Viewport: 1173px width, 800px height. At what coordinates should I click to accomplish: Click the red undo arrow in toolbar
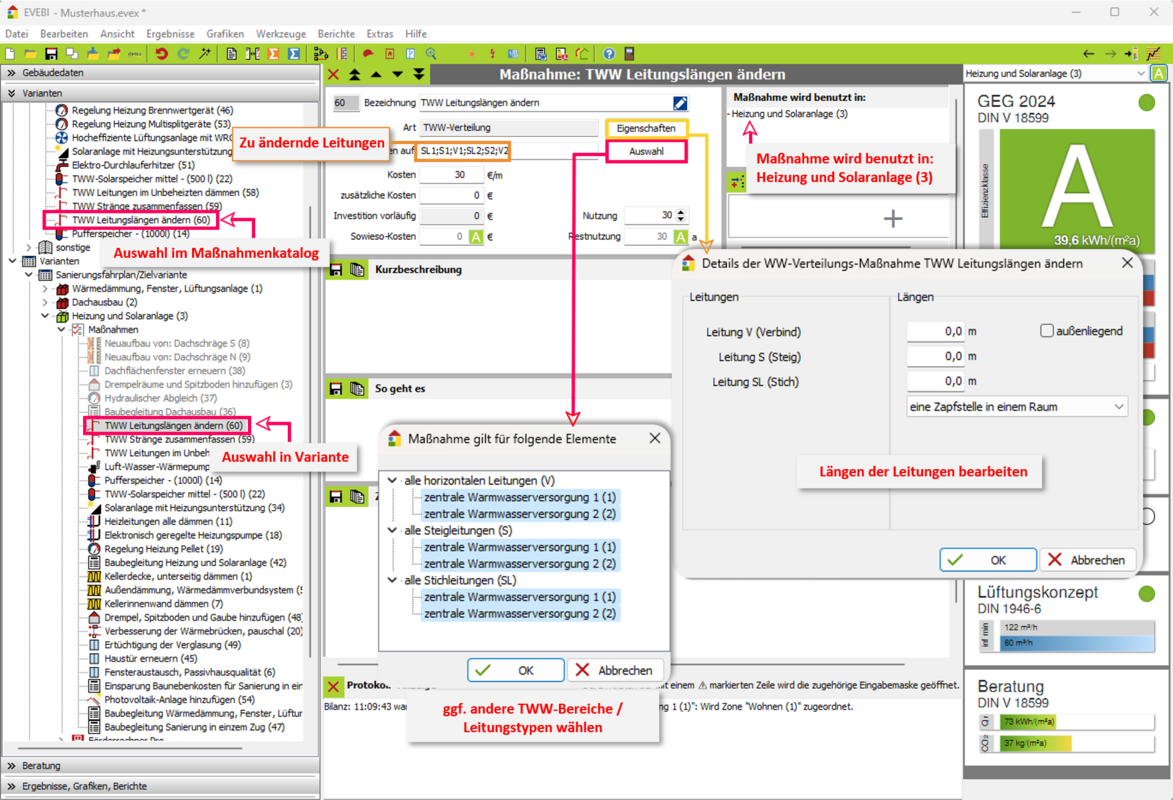coord(161,54)
